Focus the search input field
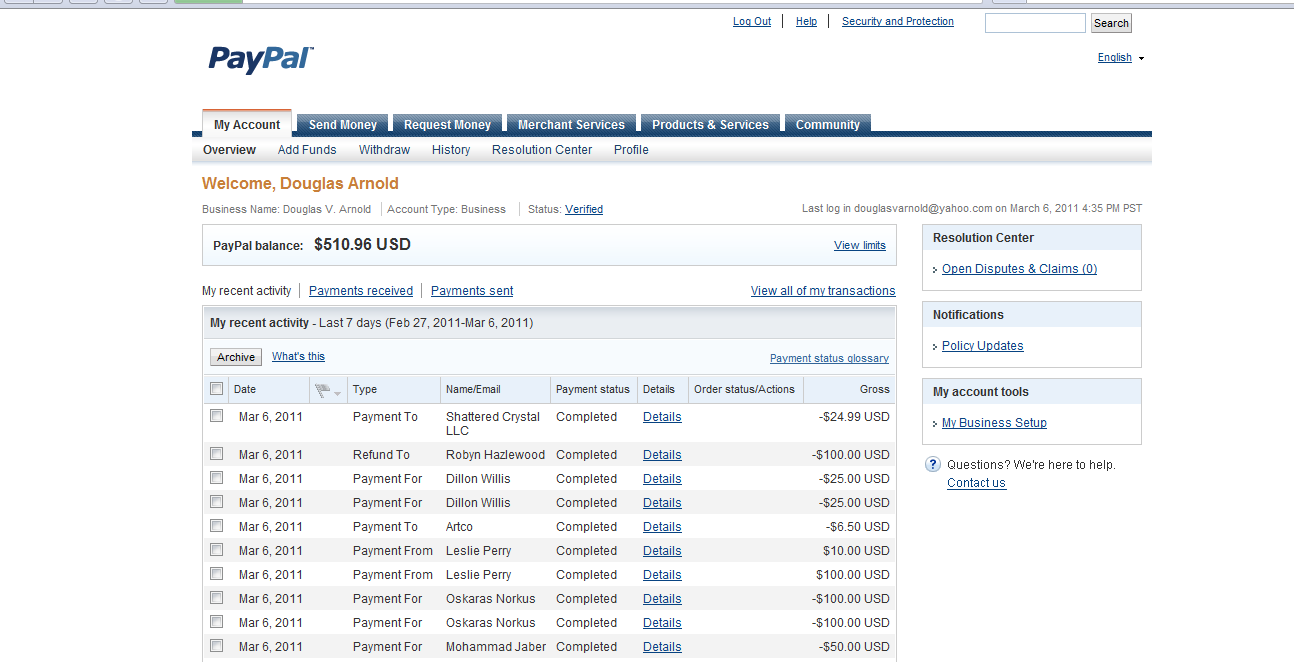 (1035, 23)
